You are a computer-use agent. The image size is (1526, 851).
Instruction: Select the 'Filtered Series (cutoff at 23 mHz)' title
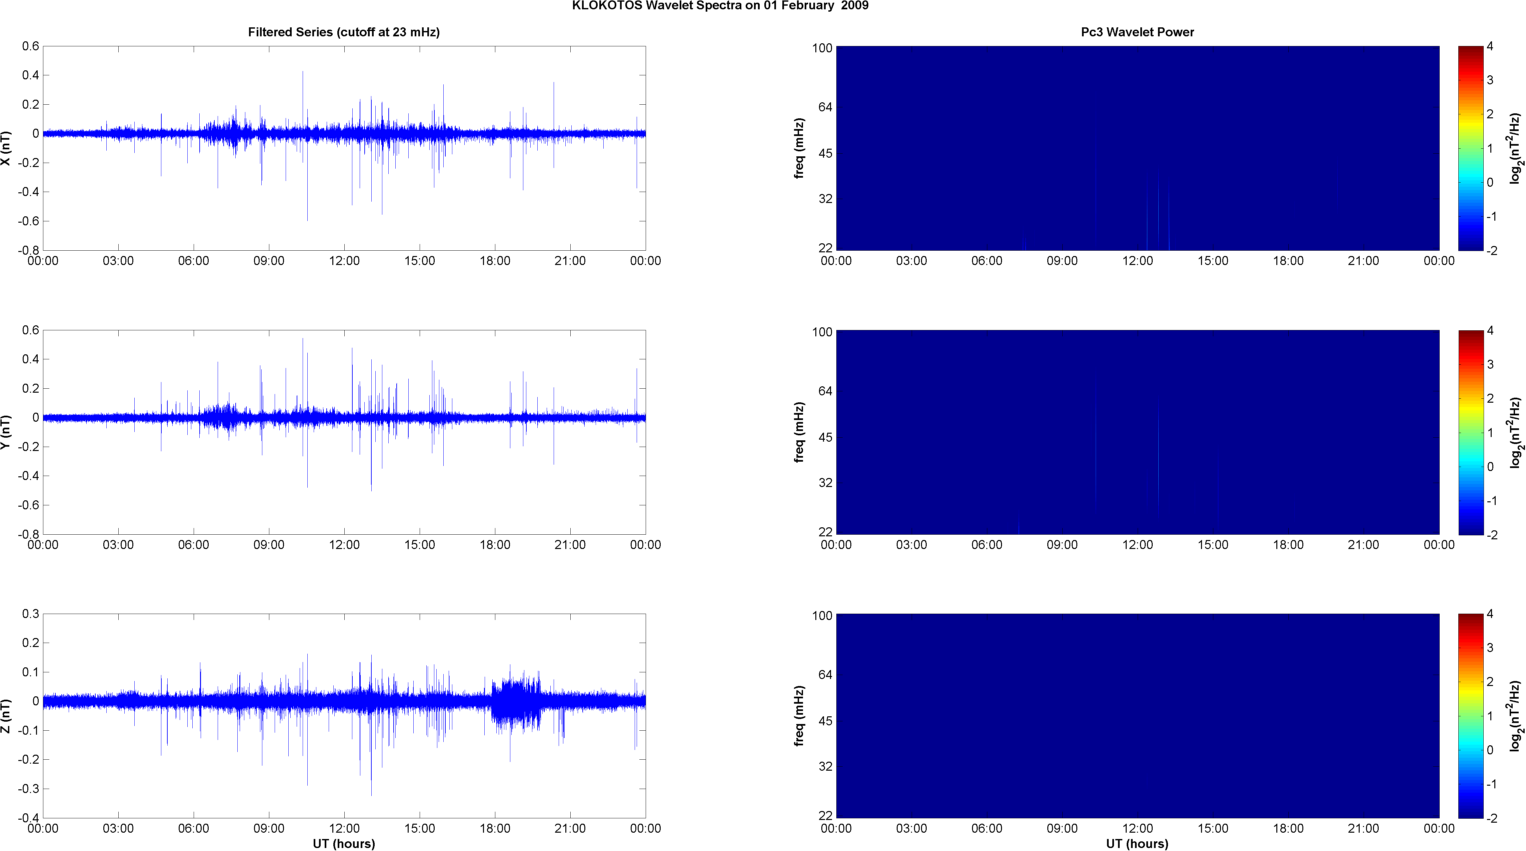(344, 32)
